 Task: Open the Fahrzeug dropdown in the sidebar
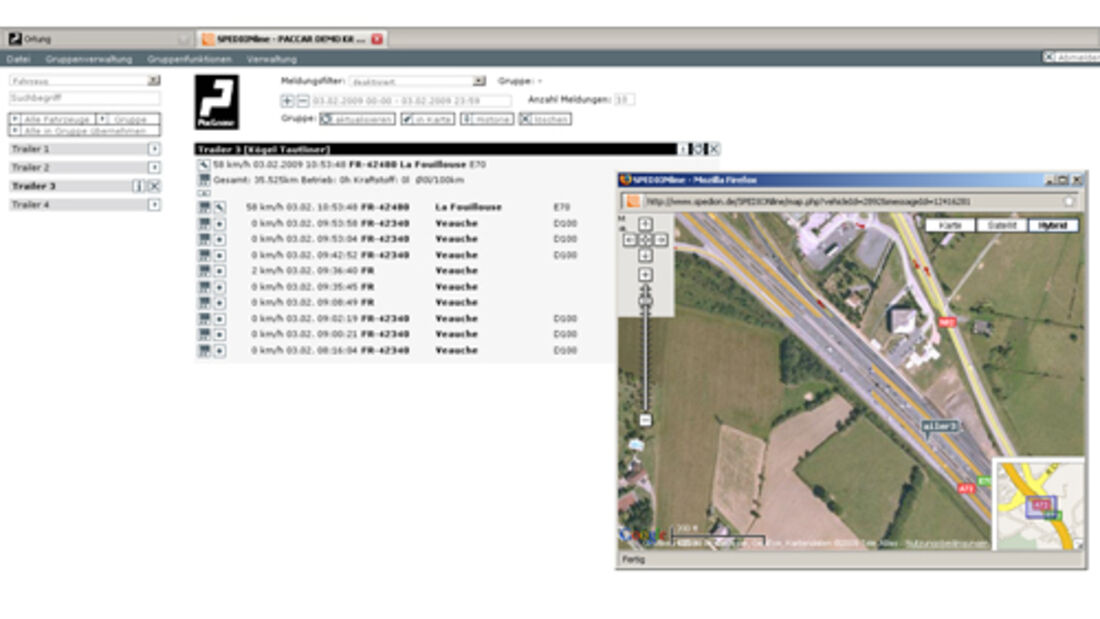pyautogui.click(x=153, y=80)
